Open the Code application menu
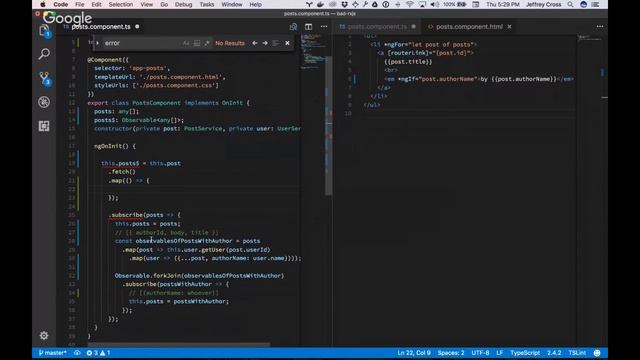640x360 pixels. [60, 4]
